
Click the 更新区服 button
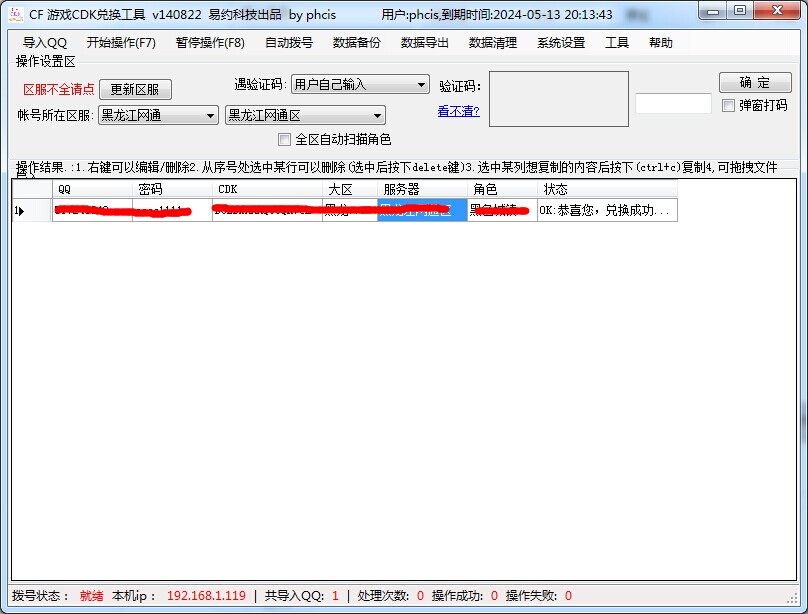[135, 89]
